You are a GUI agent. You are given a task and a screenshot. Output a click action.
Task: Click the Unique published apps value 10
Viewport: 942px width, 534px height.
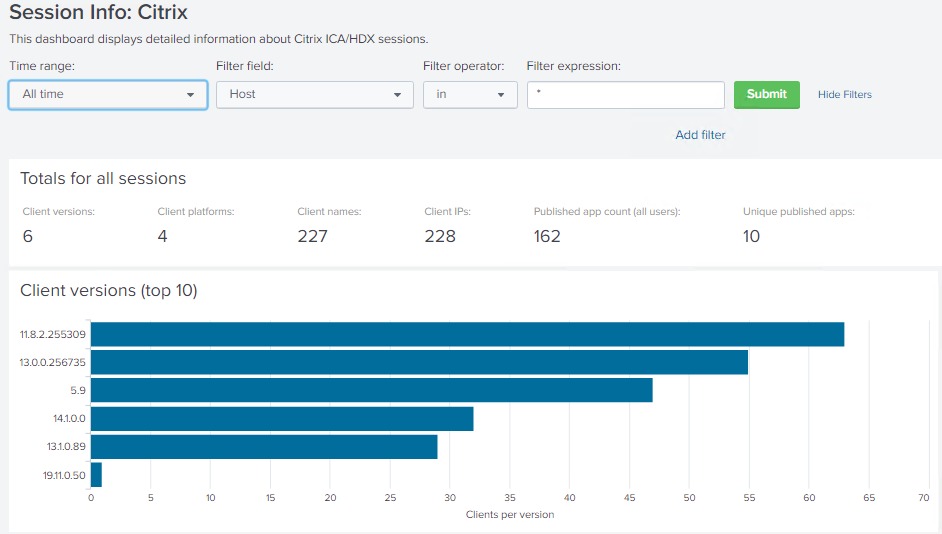[x=751, y=236]
